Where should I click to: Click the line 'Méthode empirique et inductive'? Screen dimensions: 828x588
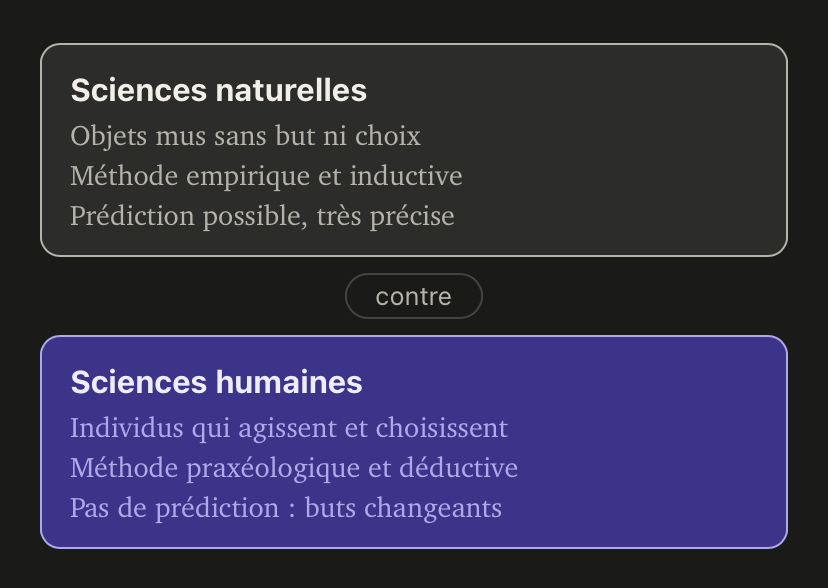(266, 176)
